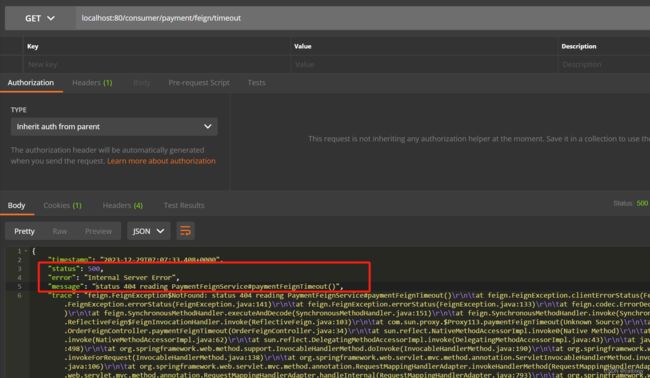The height and width of the screenshot is (378, 650).
Task: Switch to Preview response view
Action: click(x=98, y=231)
